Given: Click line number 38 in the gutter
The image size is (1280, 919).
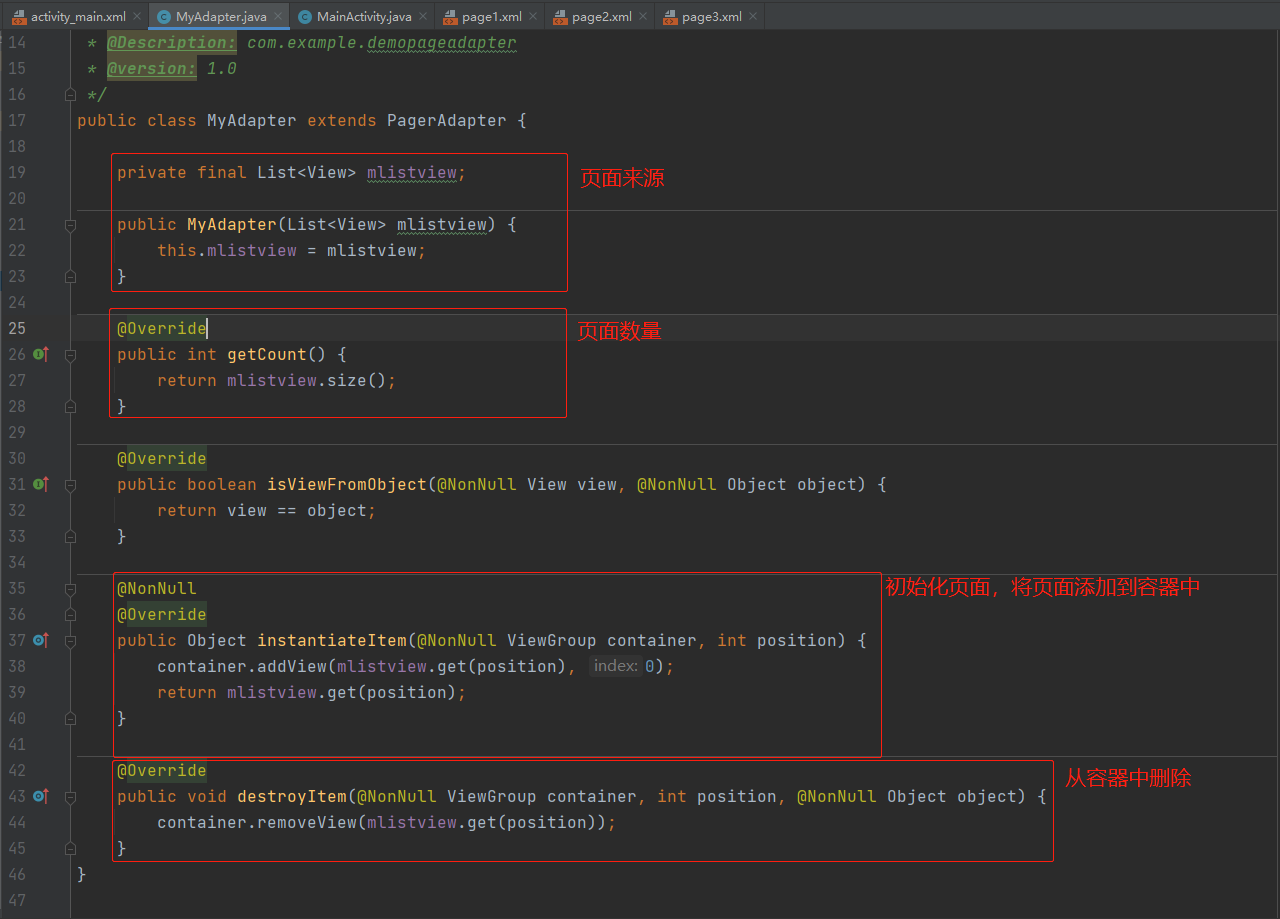Looking at the screenshot, I should (17, 666).
